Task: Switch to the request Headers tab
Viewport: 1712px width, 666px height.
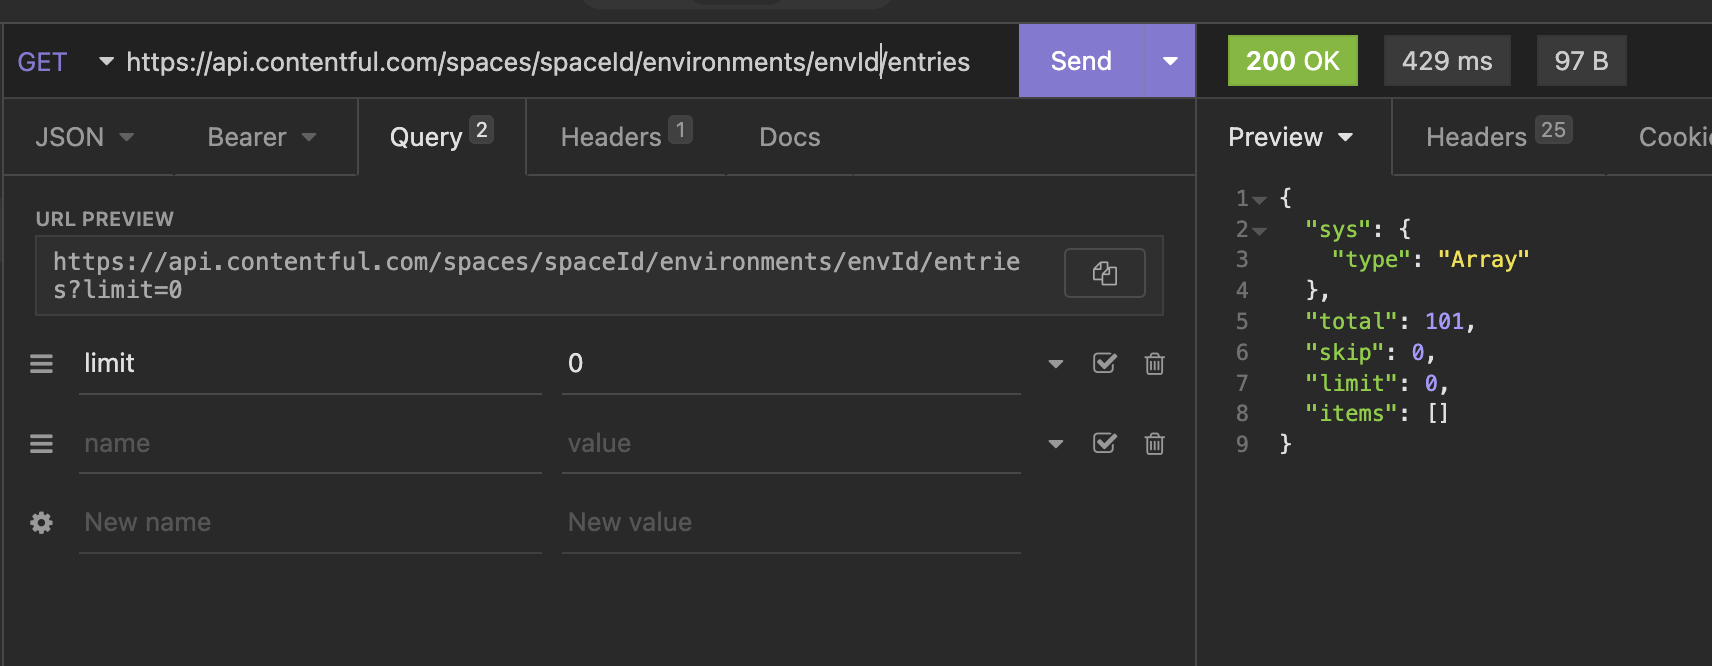Action: [626, 137]
